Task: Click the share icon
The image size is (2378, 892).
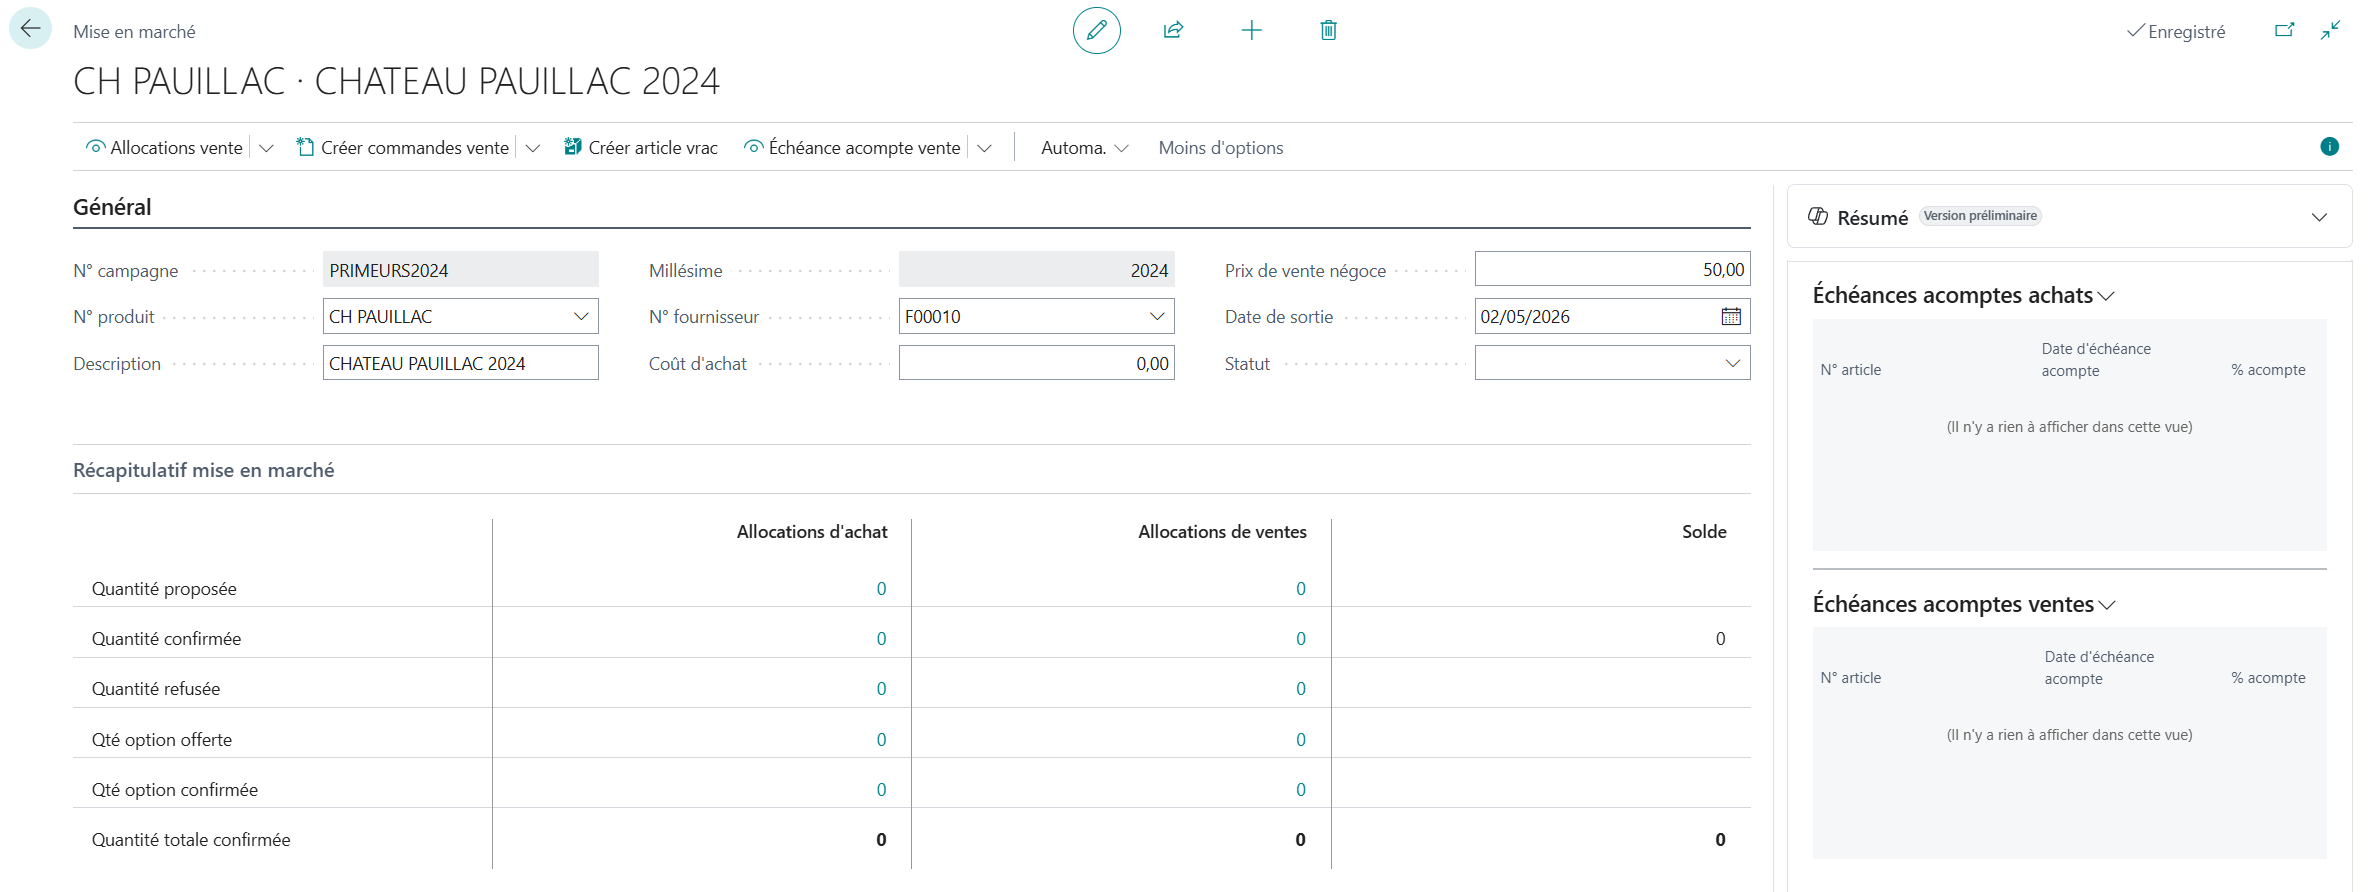Action: [1173, 30]
